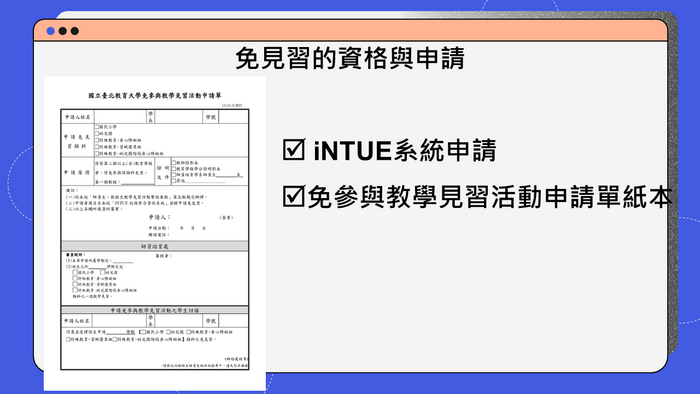Viewport: 700px width, 394px height.
Task: Click the form heading 國立臺北教育大學免參與教學見習活動申請單
Action: pos(154,95)
